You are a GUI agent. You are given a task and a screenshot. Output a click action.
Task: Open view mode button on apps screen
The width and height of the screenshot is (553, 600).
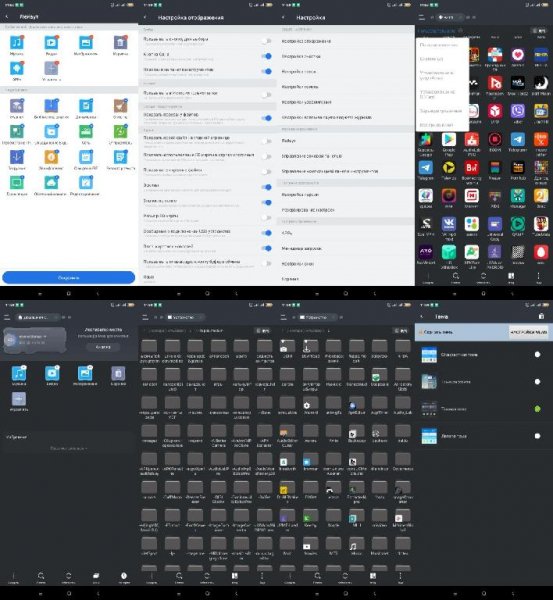point(538,31)
